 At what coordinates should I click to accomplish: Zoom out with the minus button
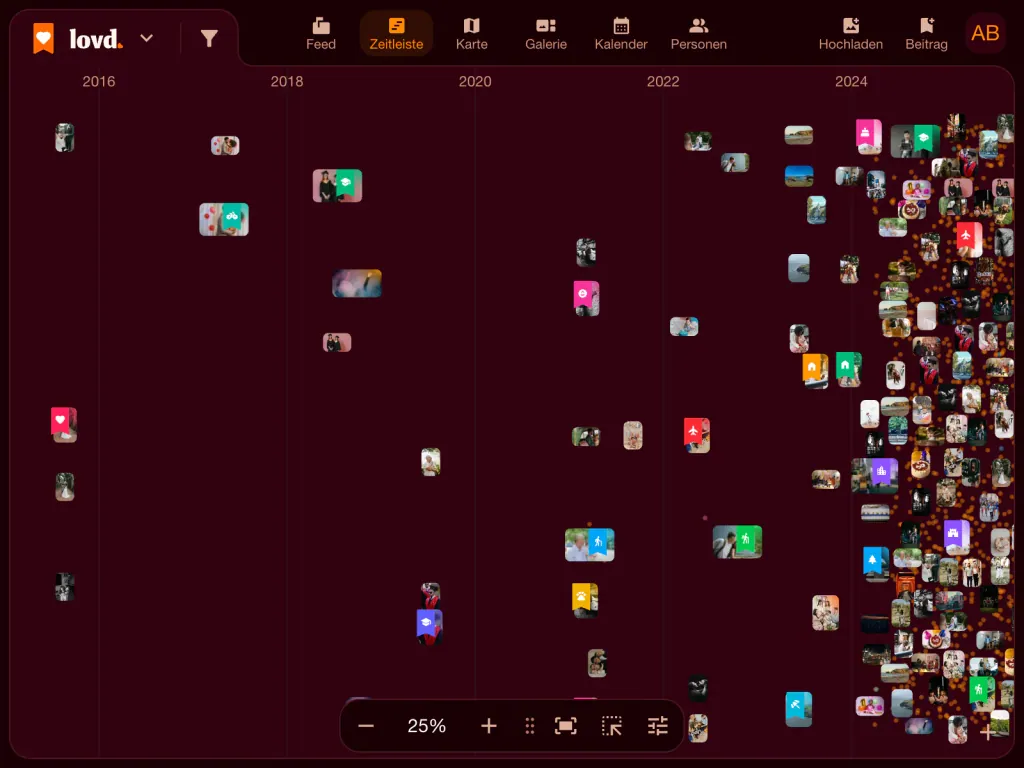(x=366, y=726)
